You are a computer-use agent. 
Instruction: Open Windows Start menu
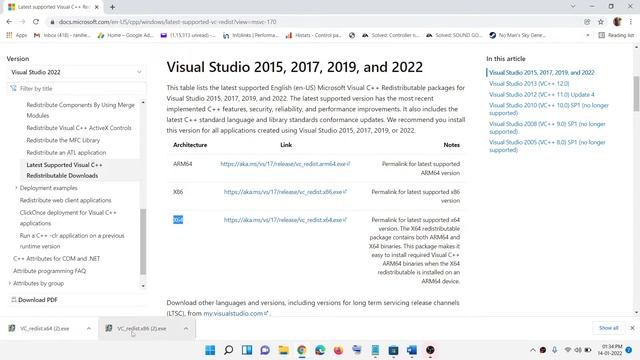click(210, 350)
